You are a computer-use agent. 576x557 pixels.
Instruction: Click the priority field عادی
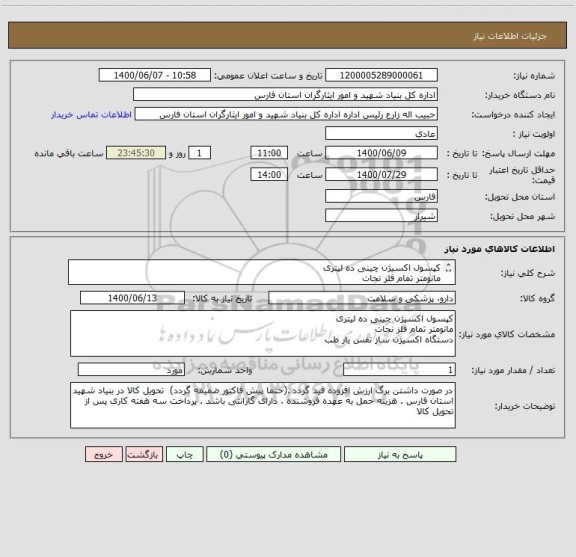click(x=381, y=133)
